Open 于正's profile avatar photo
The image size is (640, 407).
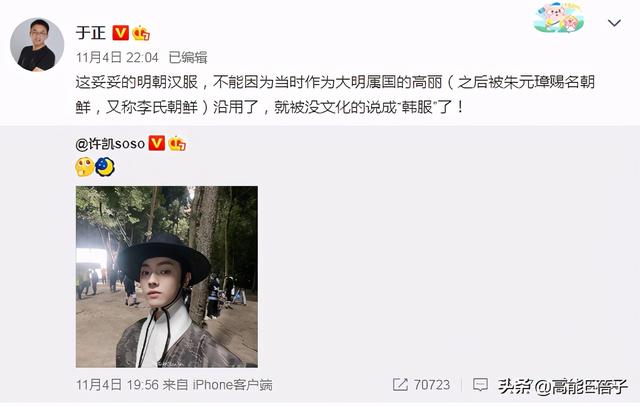click(37, 44)
